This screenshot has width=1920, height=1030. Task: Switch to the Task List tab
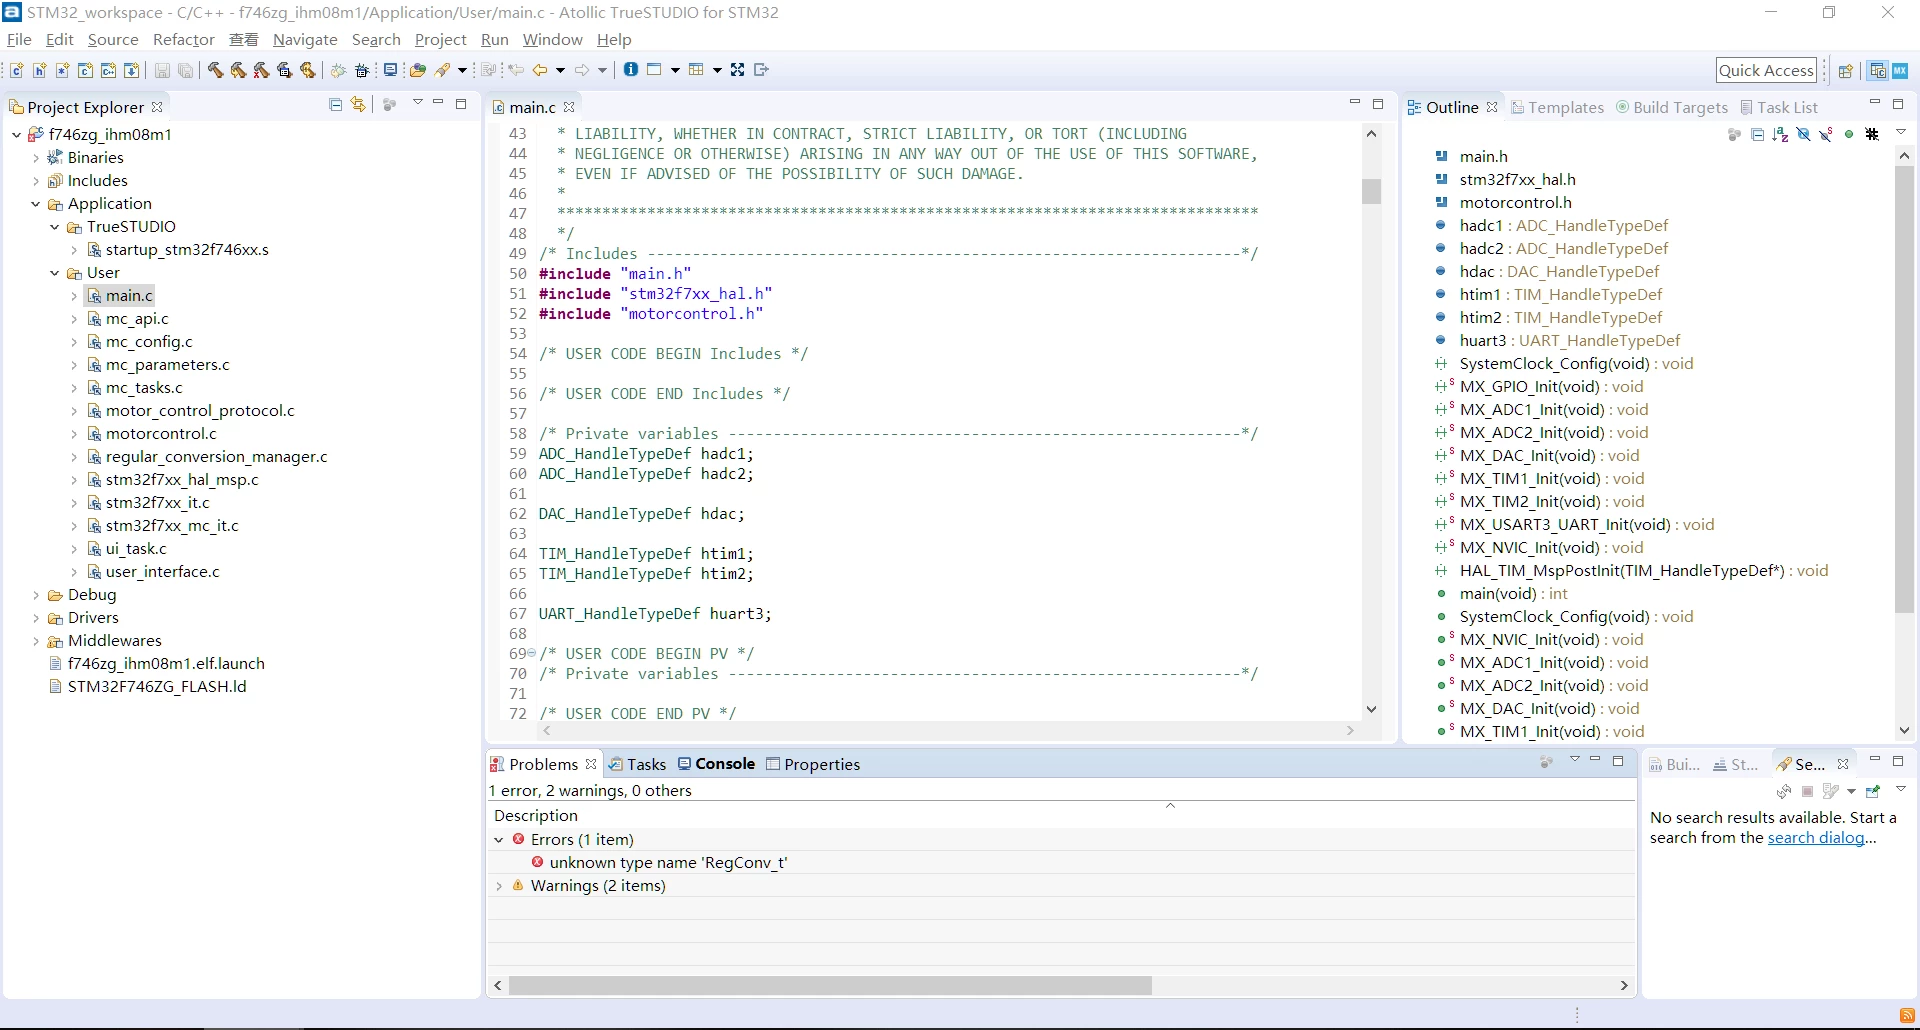(1779, 107)
